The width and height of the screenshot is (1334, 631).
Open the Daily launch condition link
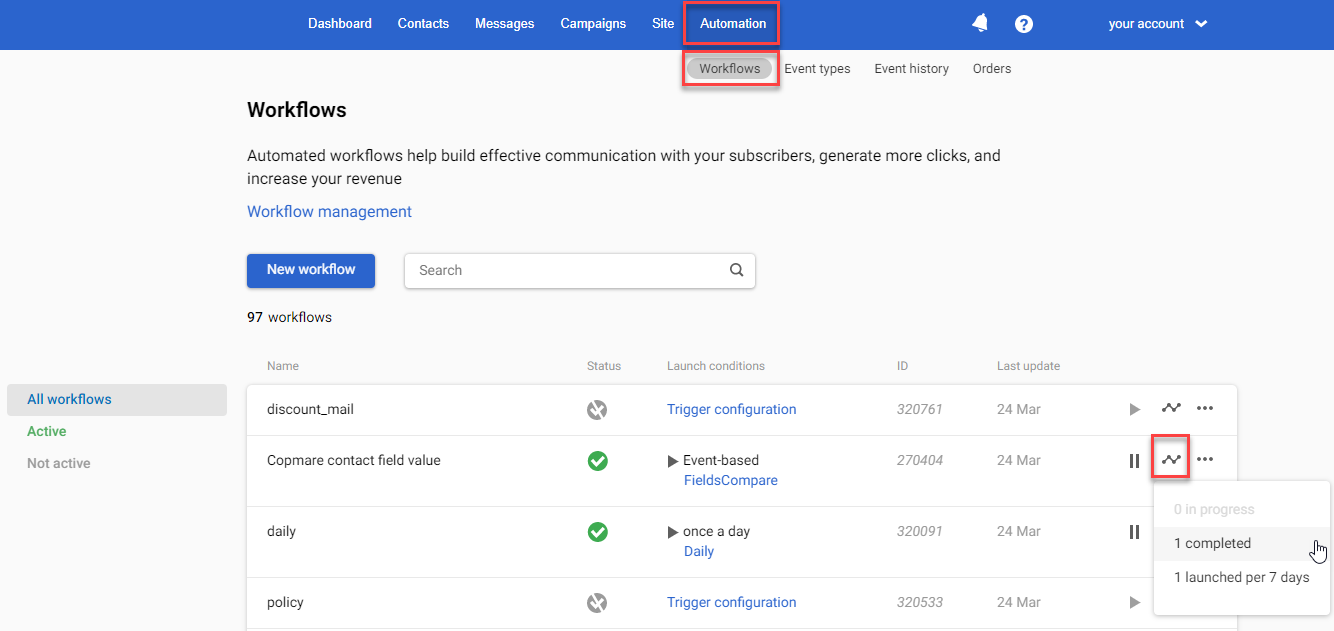point(699,551)
